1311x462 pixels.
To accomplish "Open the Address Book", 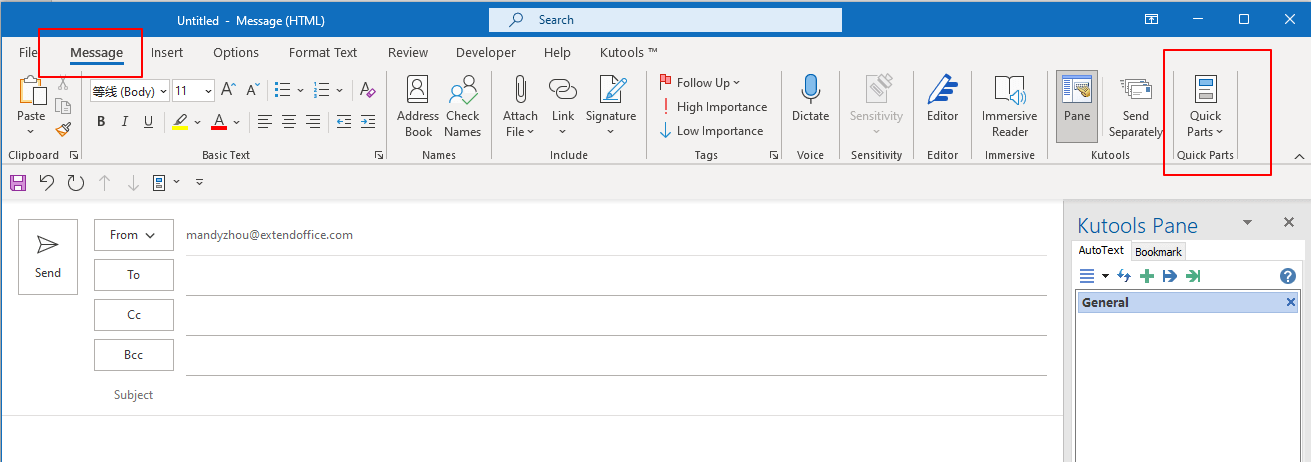I will [418, 105].
